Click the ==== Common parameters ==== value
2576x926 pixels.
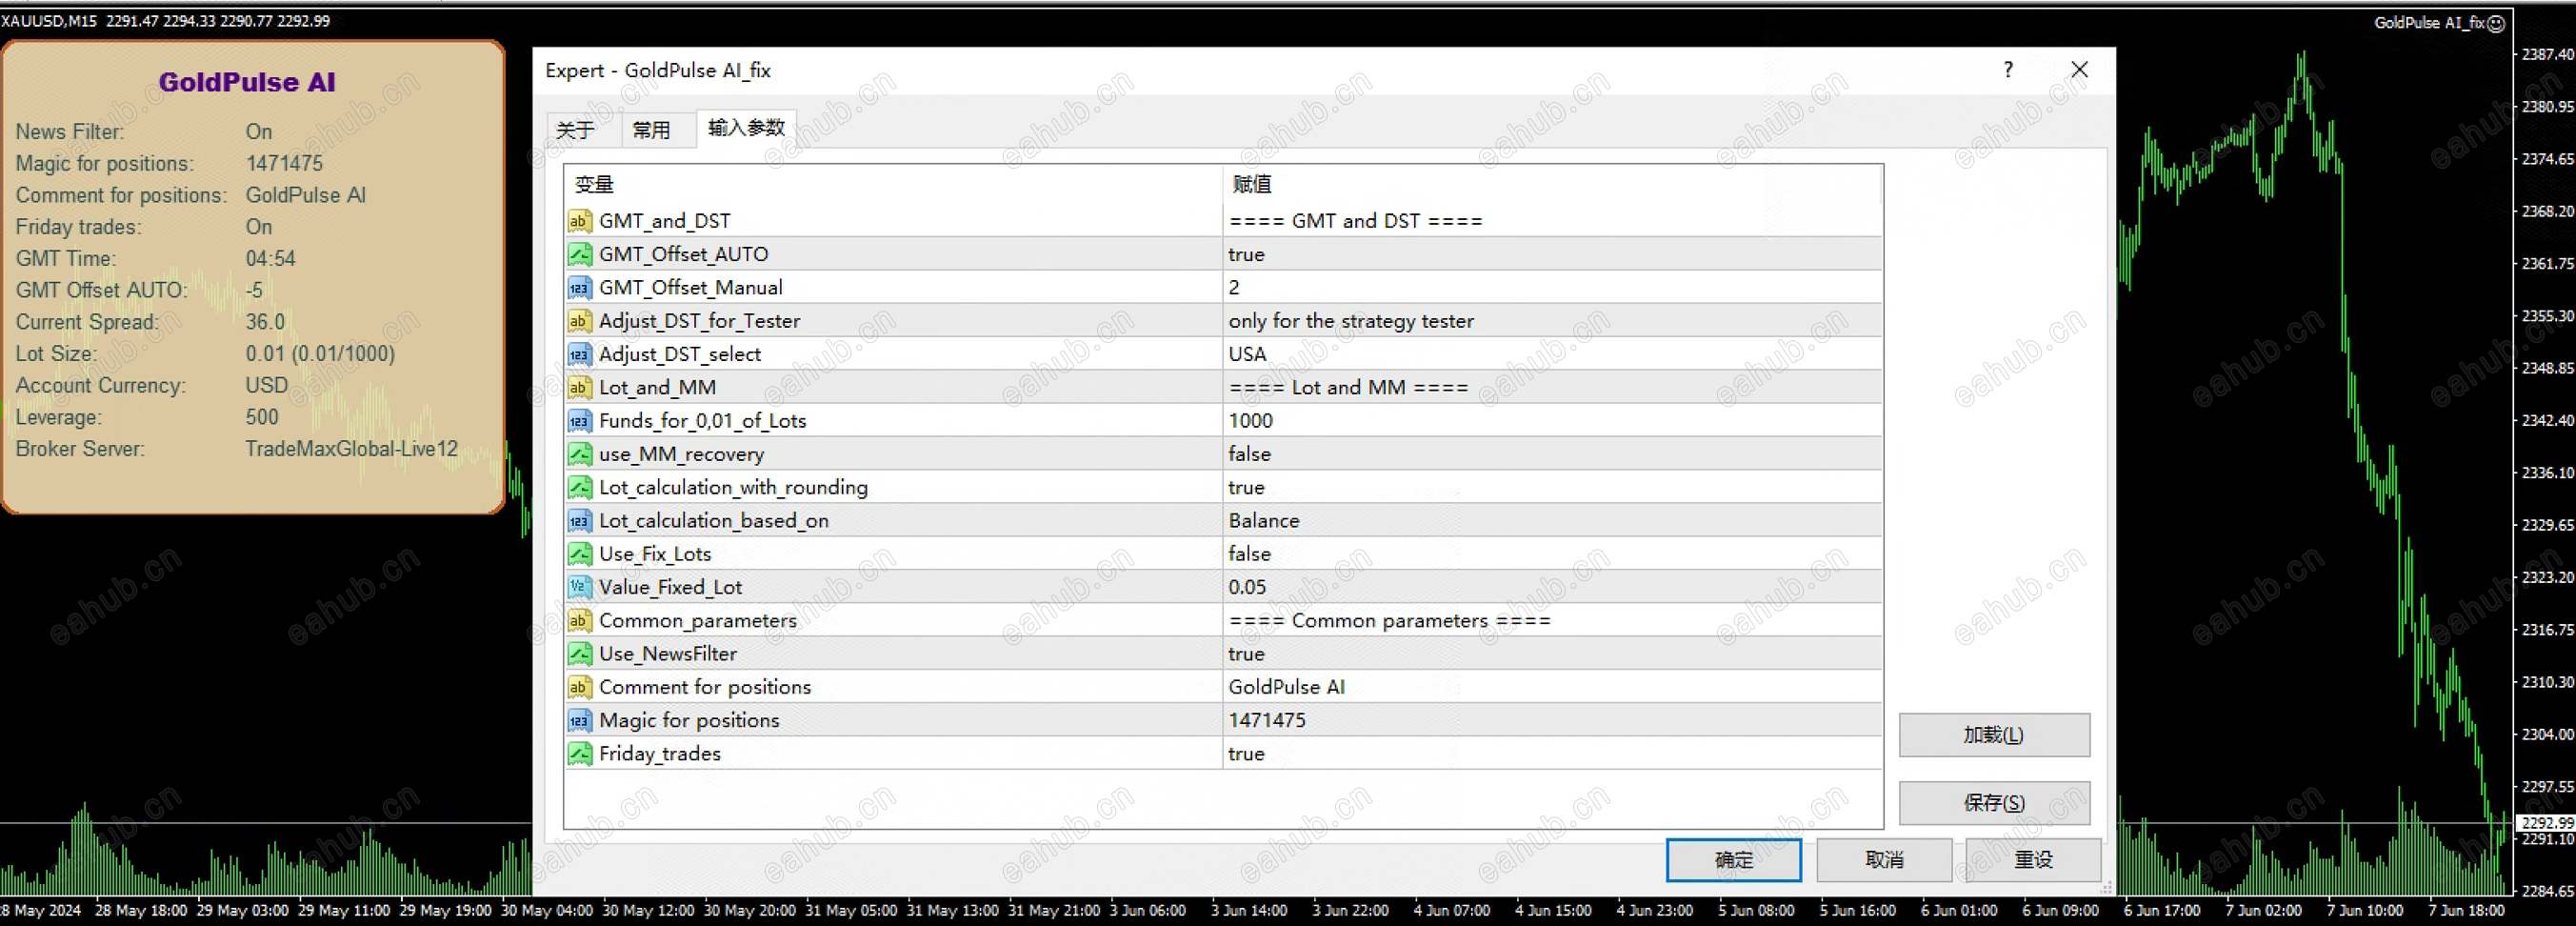click(x=1390, y=621)
